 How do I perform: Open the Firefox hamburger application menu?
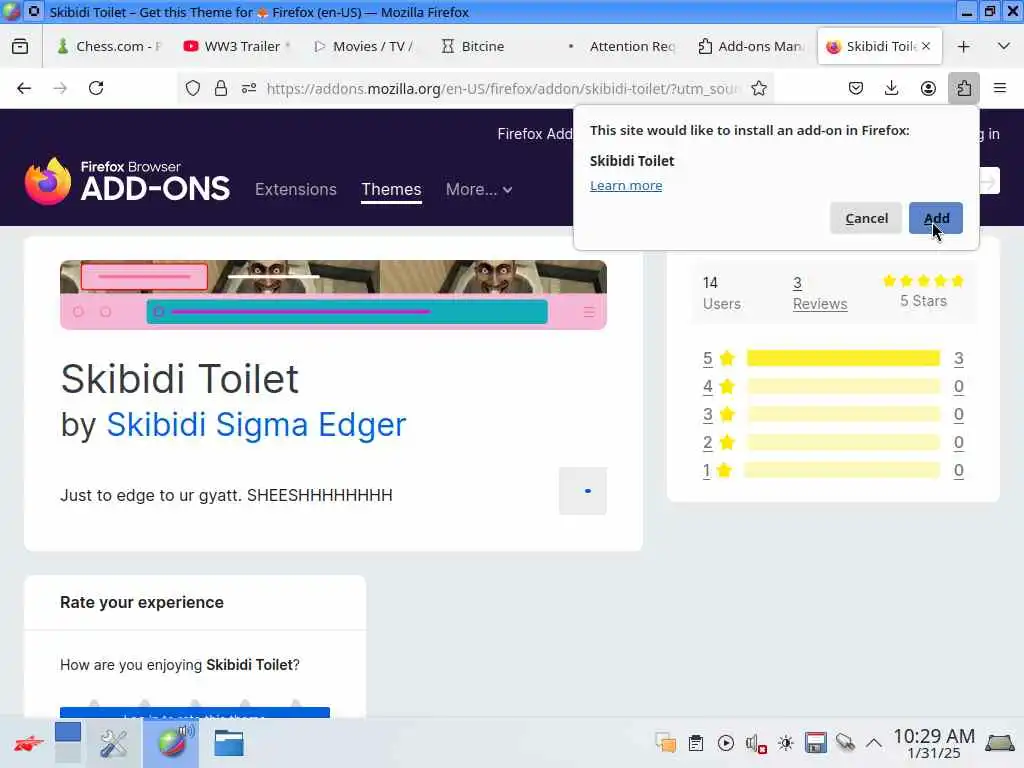pyautogui.click(x=1000, y=88)
